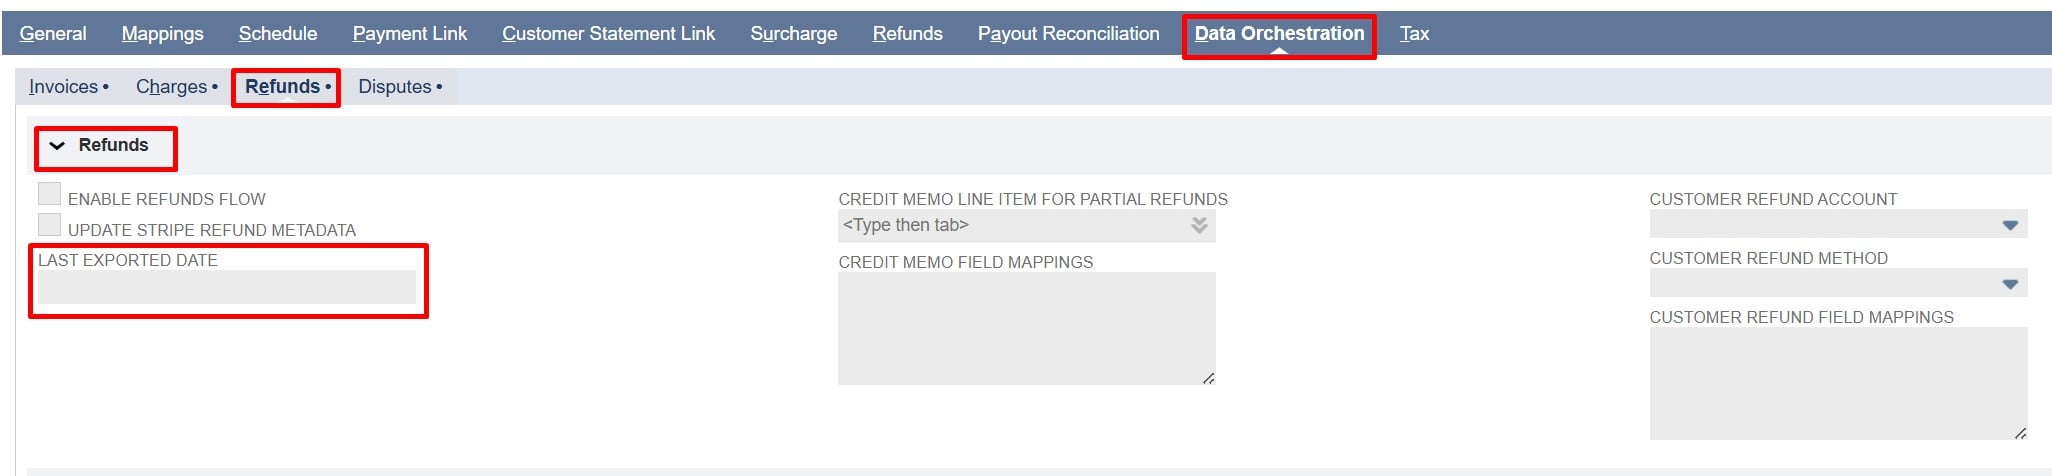Go to the Payment Link tab
This screenshot has height=476, width=2052.
410,34
